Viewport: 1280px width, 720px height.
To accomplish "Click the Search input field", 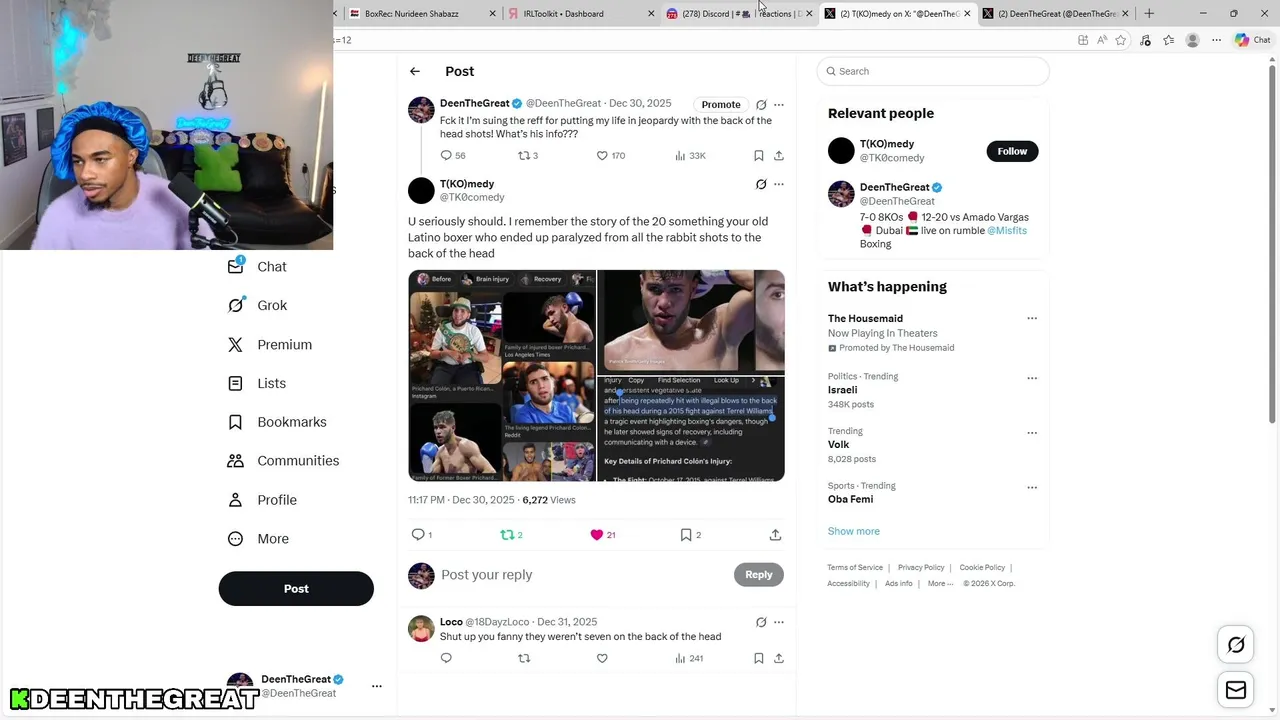I will click(933, 71).
